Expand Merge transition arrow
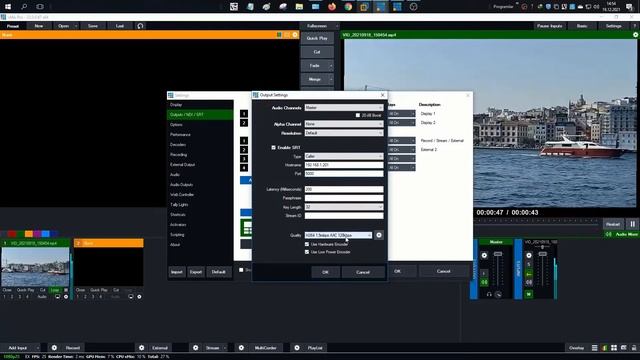Viewport: 640px width, 360px height. [x=331, y=79]
